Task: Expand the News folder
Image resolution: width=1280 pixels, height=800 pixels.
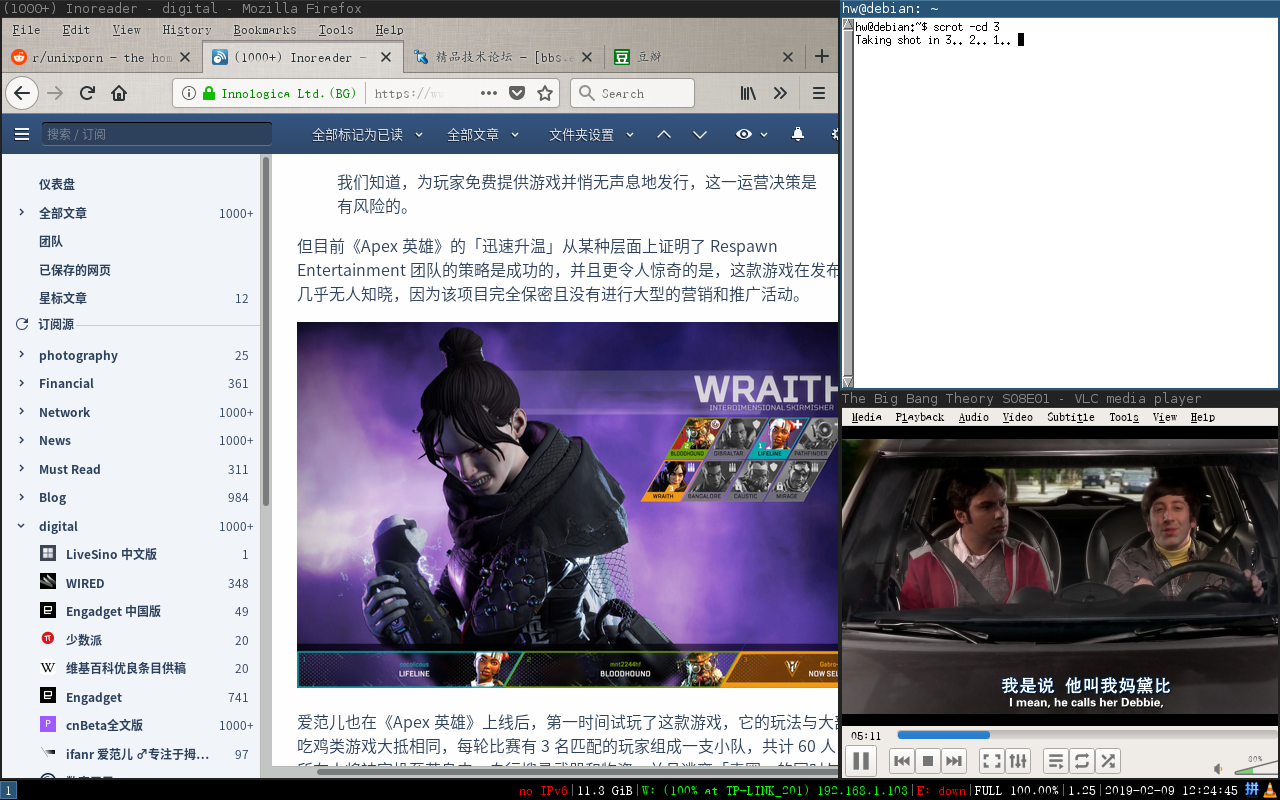Action: (x=22, y=440)
